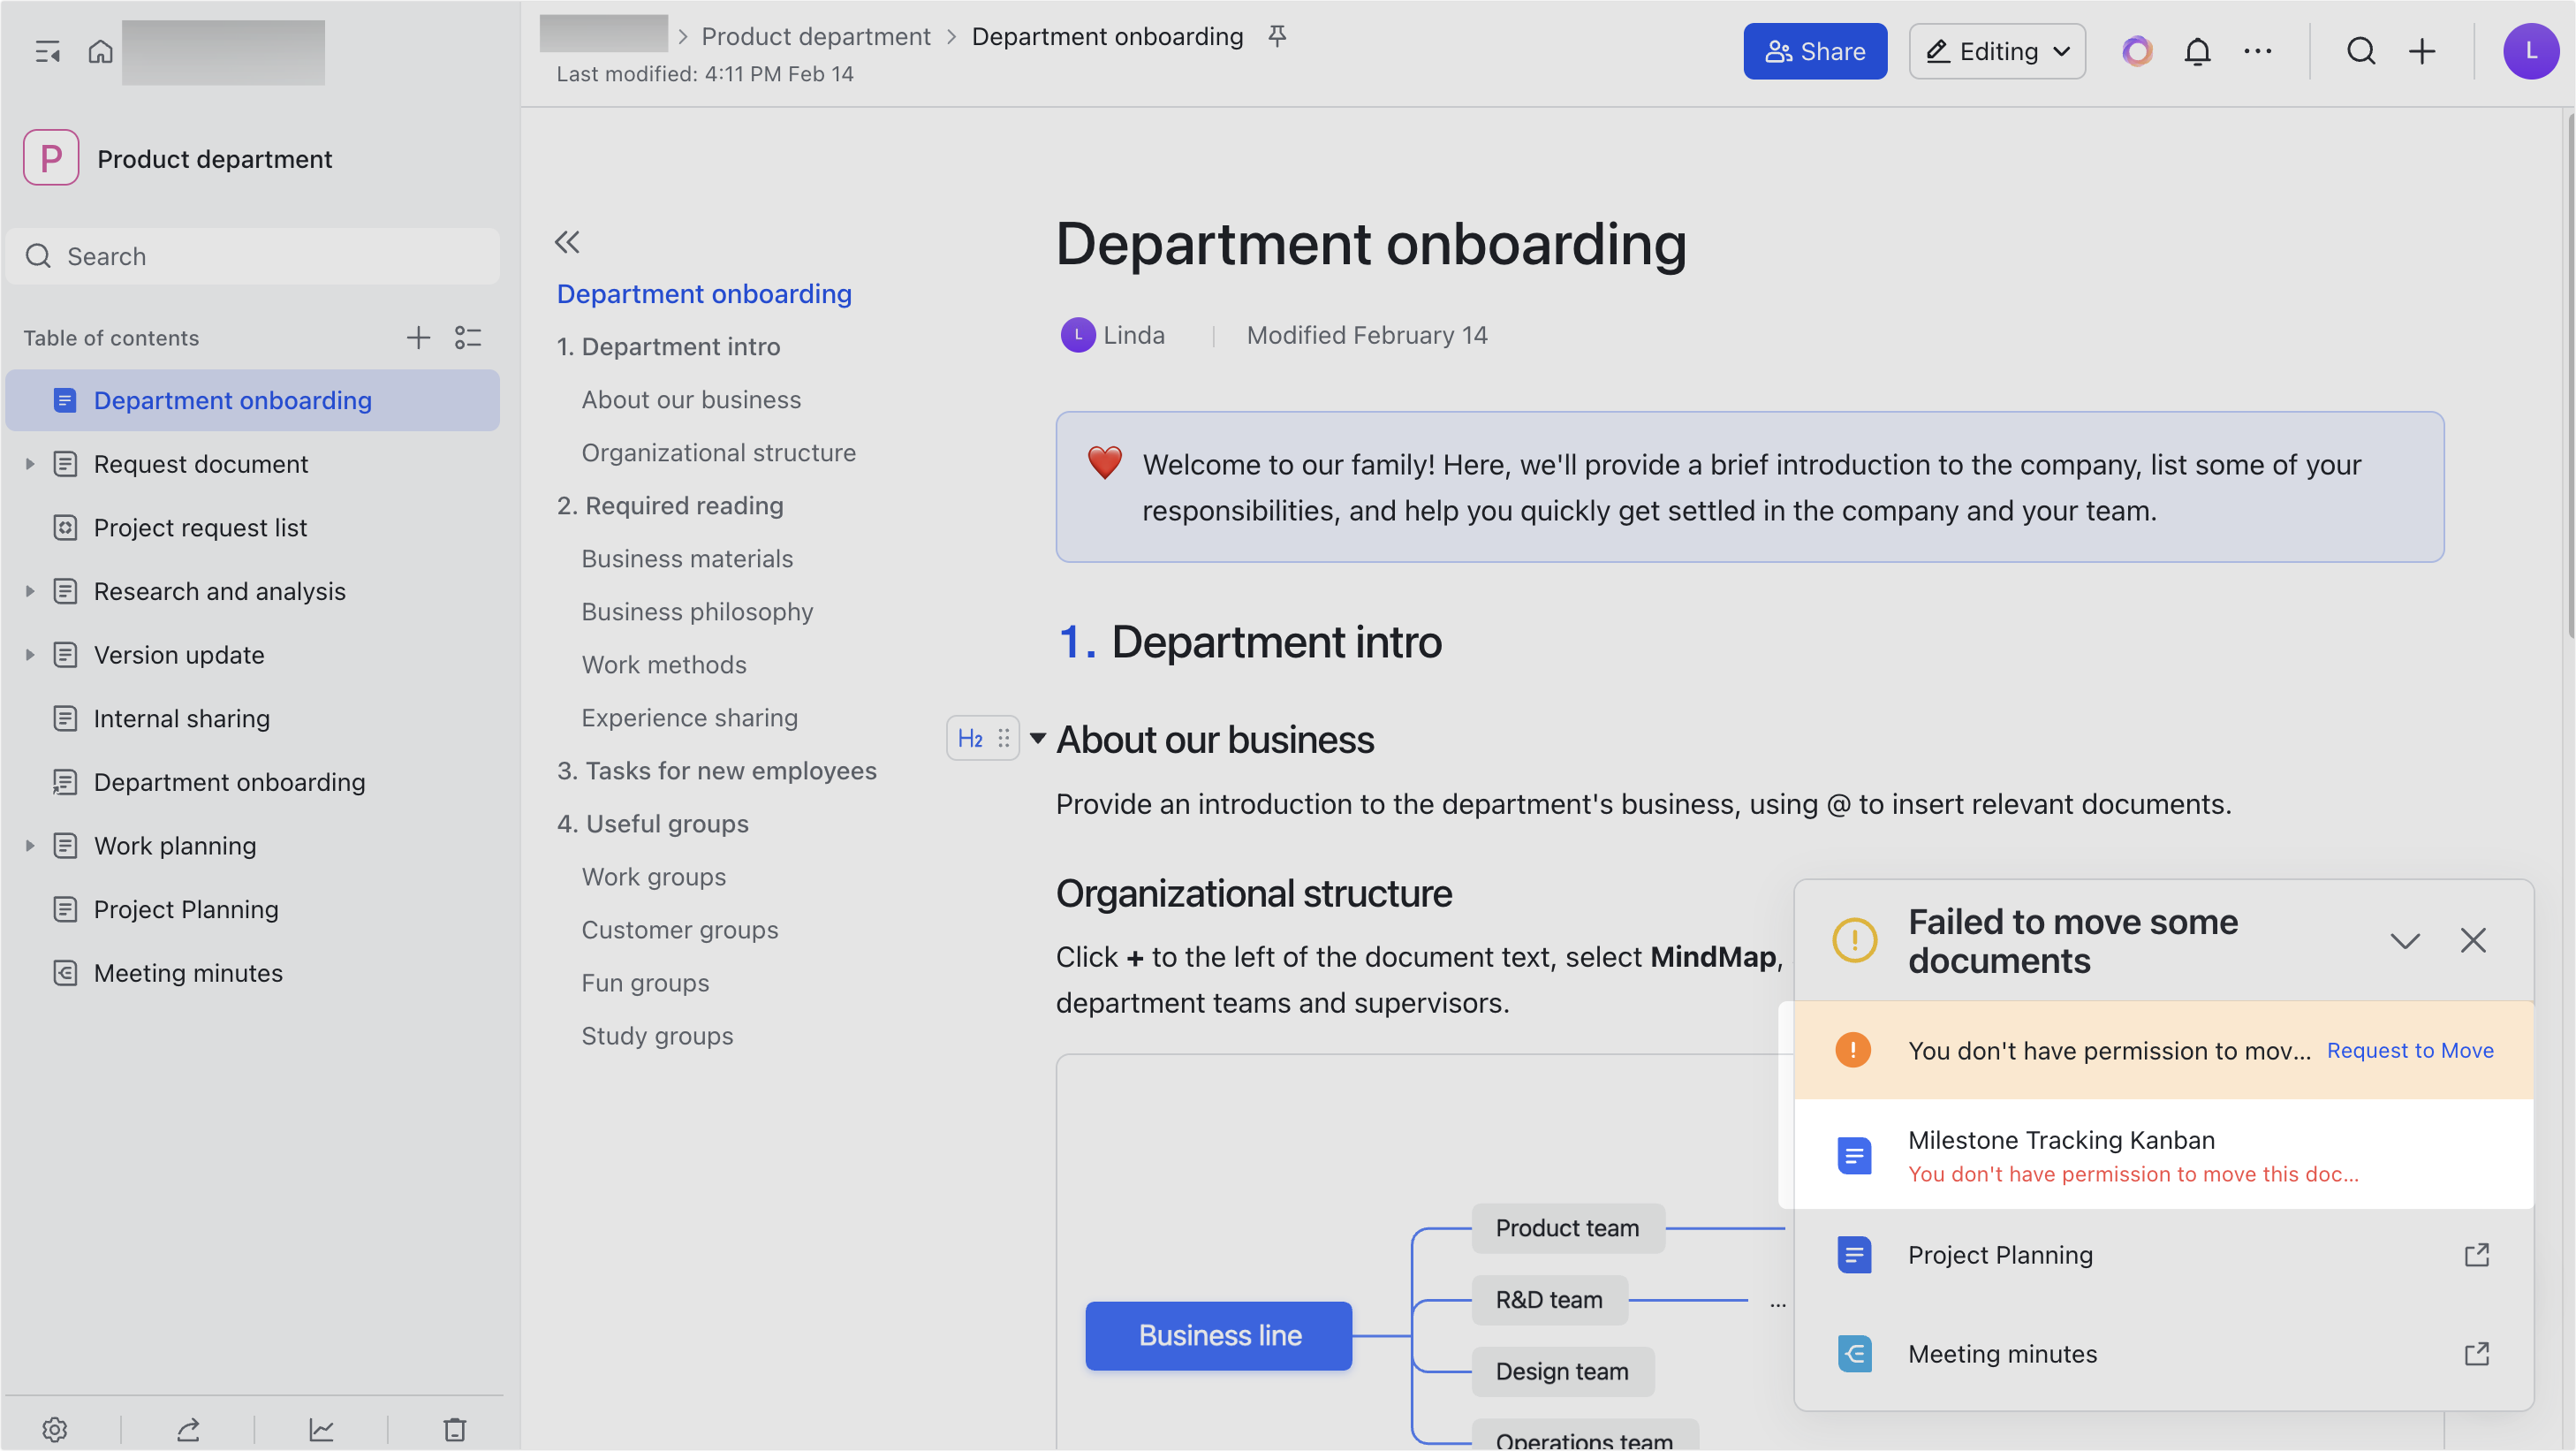Viewport: 2576px width, 1451px height.
Task: Expand the Request document tree item
Action: (x=30, y=464)
